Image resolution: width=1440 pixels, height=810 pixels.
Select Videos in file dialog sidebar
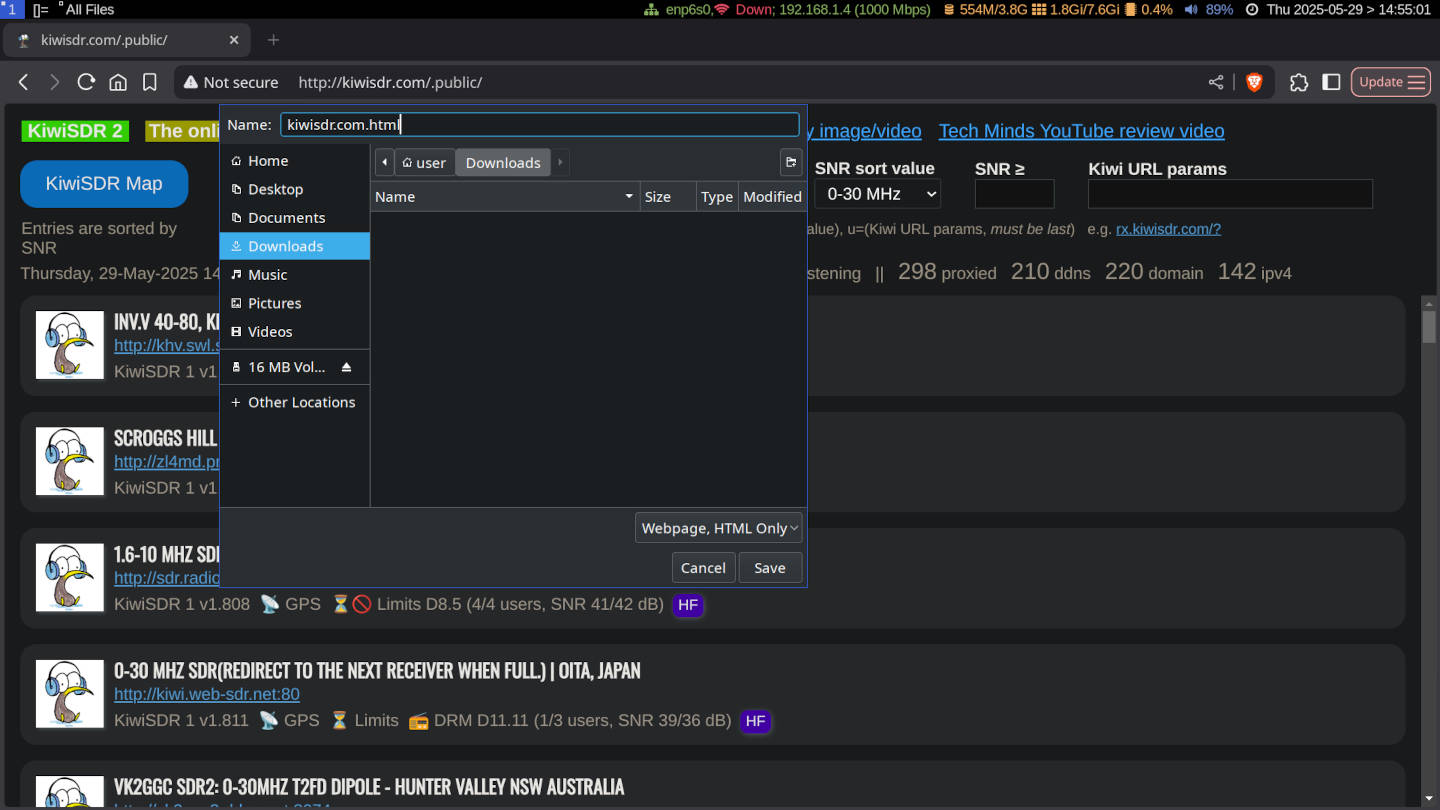[x=295, y=331]
